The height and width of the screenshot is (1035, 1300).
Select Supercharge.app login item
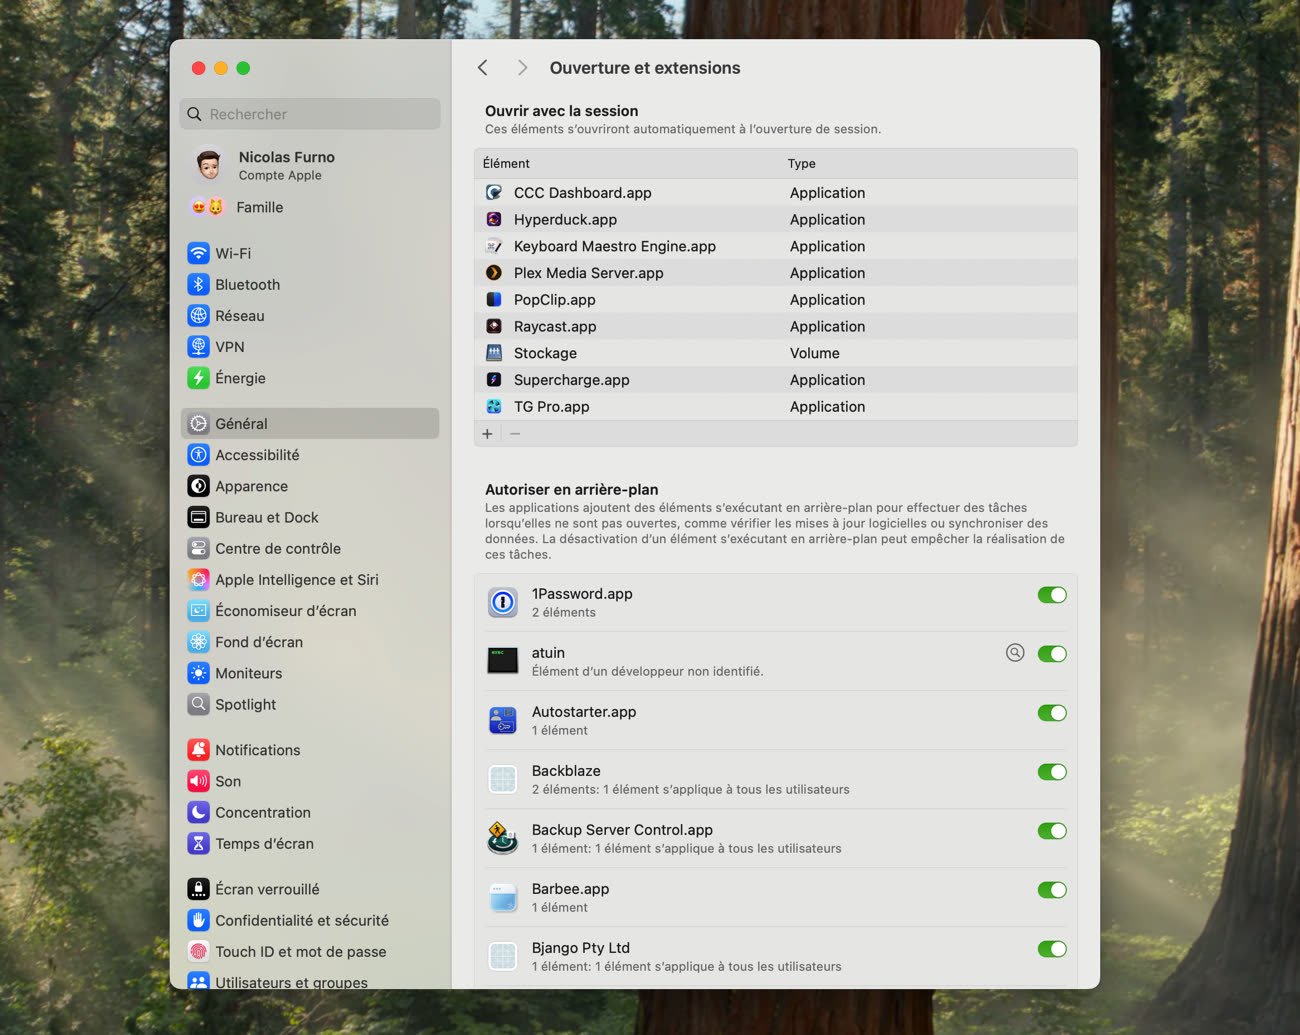(x=776, y=379)
